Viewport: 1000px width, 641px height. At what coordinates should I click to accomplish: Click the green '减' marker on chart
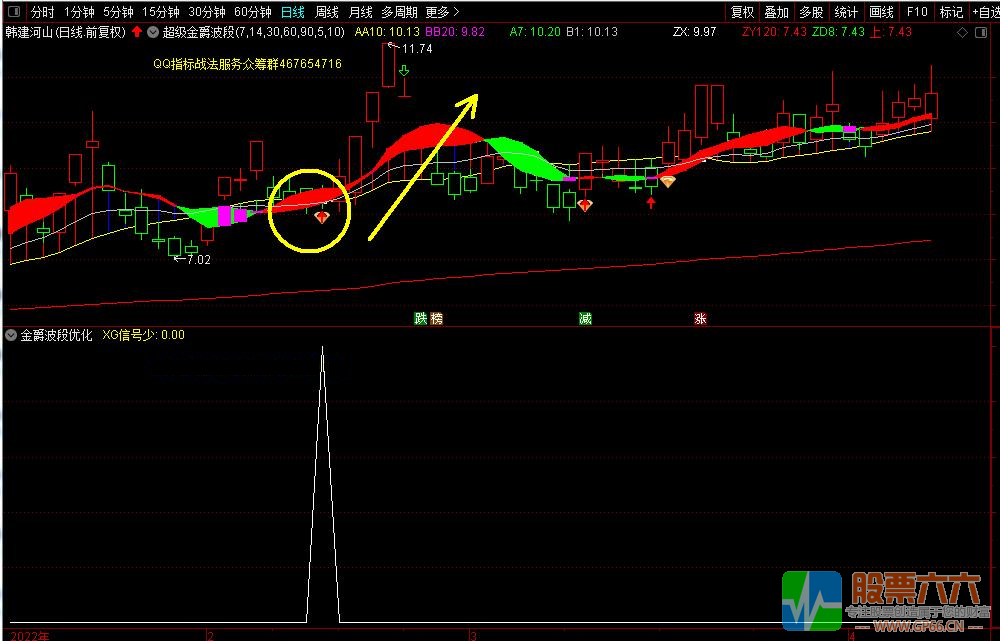tap(585, 319)
